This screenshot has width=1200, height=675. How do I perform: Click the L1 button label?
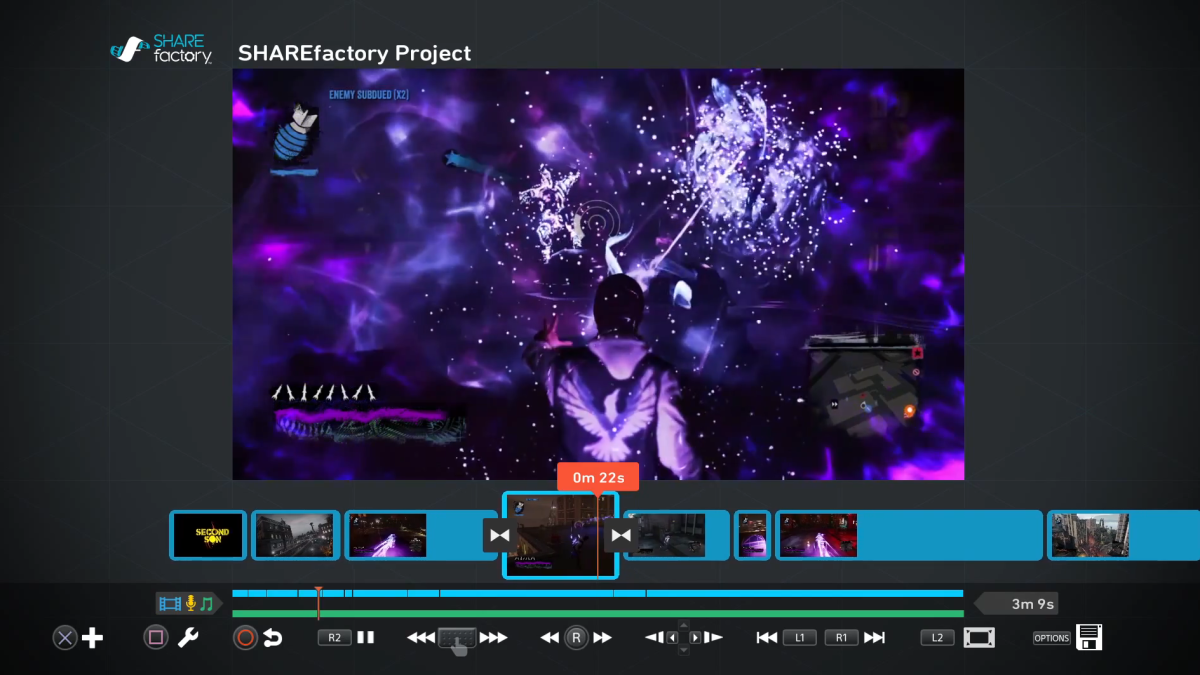[799, 638]
